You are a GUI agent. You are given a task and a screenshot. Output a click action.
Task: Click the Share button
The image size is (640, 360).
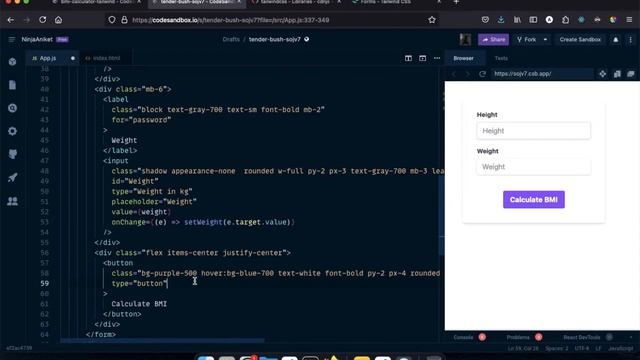pyautogui.click(x=493, y=40)
